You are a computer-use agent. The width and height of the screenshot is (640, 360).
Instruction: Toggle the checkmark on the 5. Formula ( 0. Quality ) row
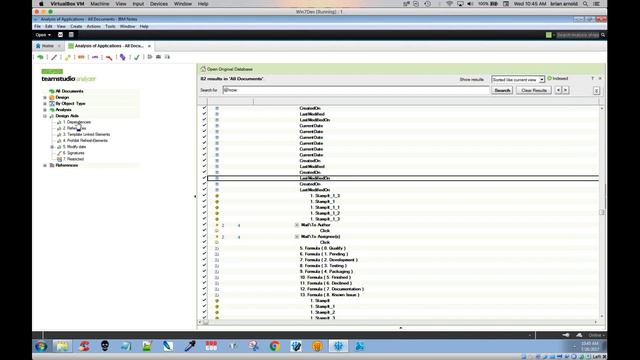[204, 248]
